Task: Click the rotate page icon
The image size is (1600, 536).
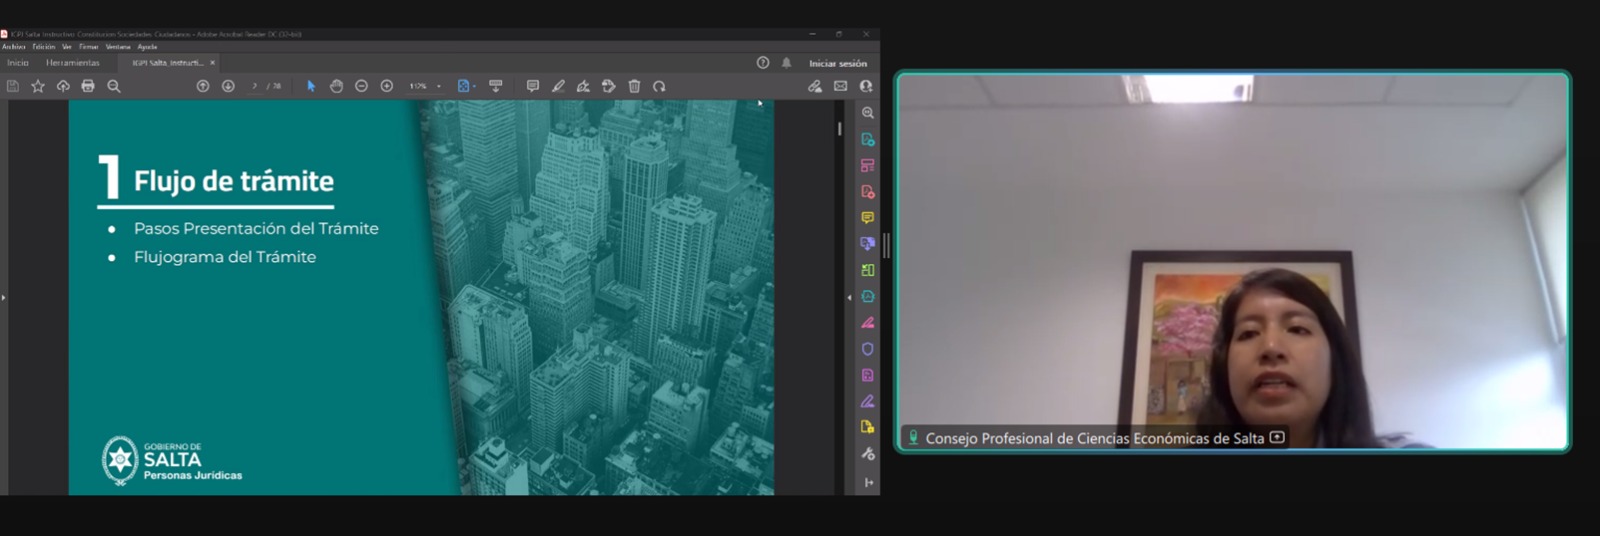Action: pos(659,86)
